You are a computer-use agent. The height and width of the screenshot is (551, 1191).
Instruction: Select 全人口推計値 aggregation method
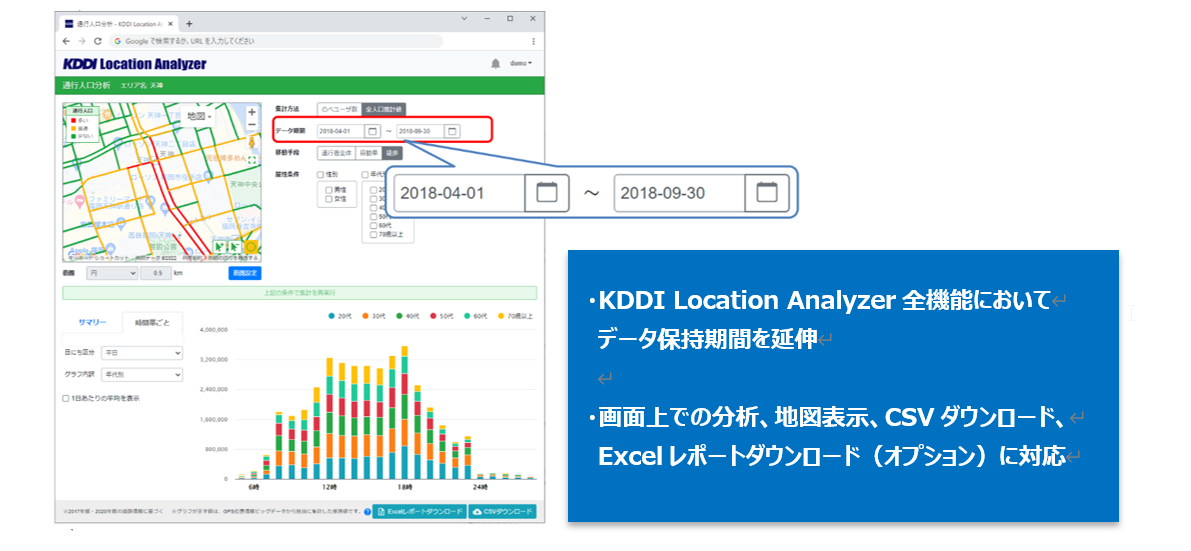click(382, 109)
